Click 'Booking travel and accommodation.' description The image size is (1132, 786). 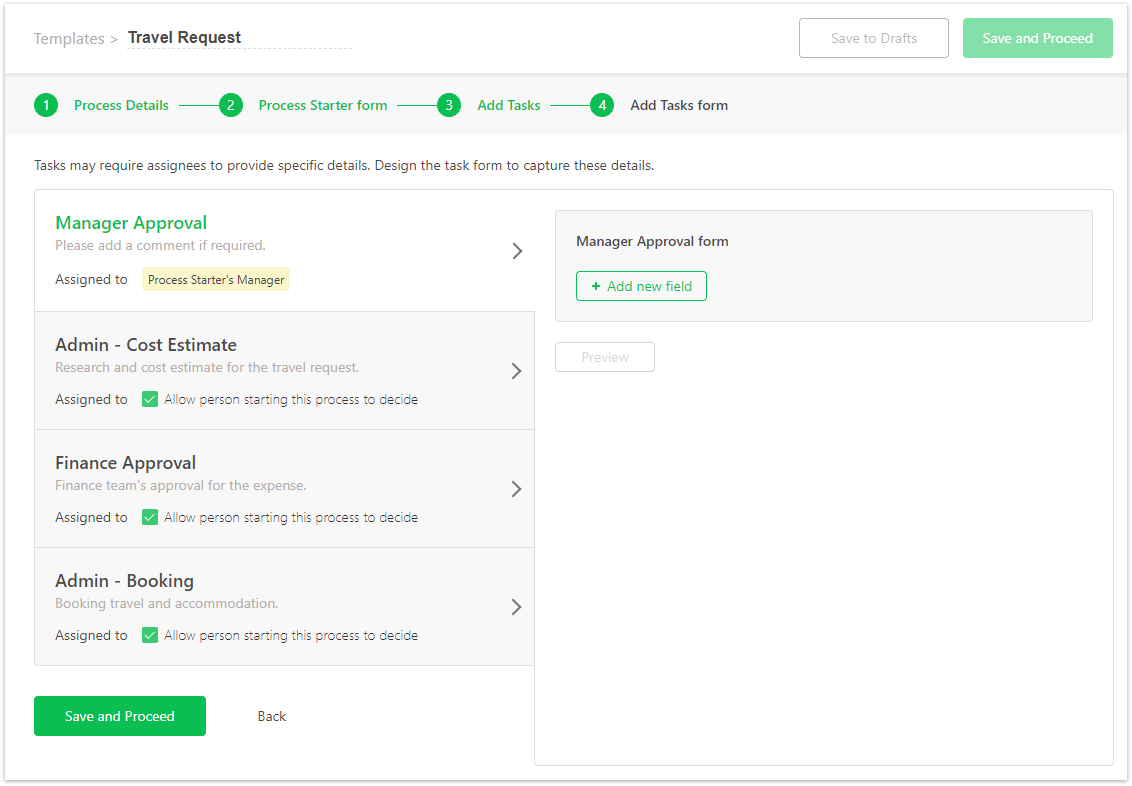167,603
